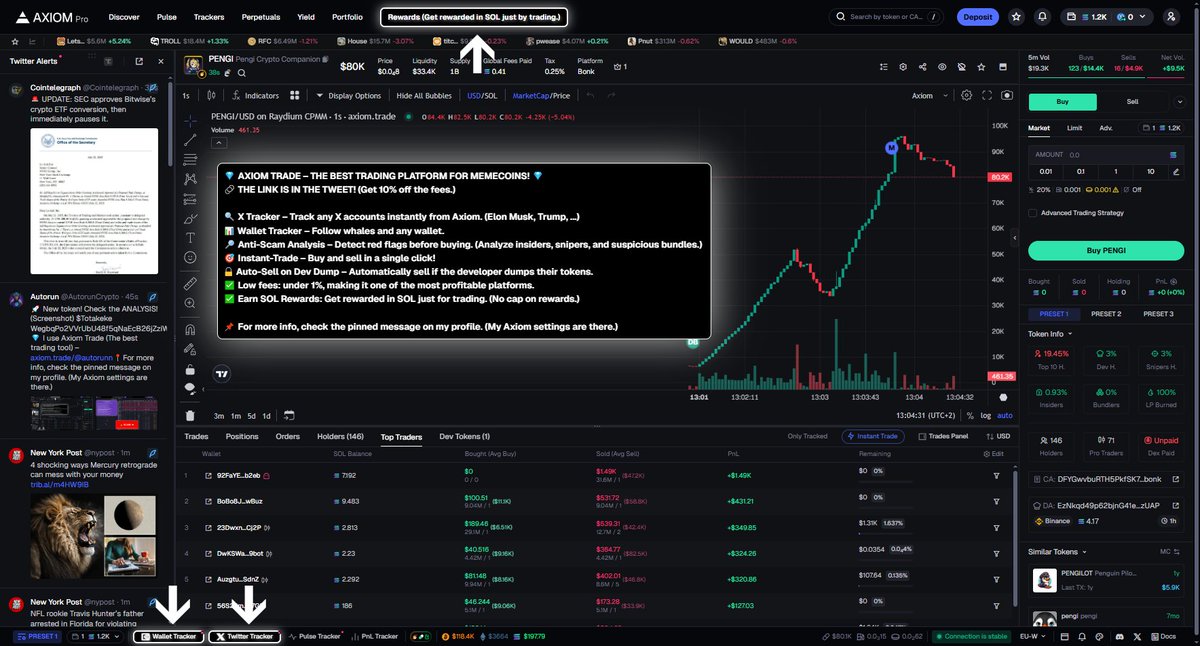Add PENGI to watchlist via star icon
The height and width of the screenshot is (646, 1200).
(979, 67)
